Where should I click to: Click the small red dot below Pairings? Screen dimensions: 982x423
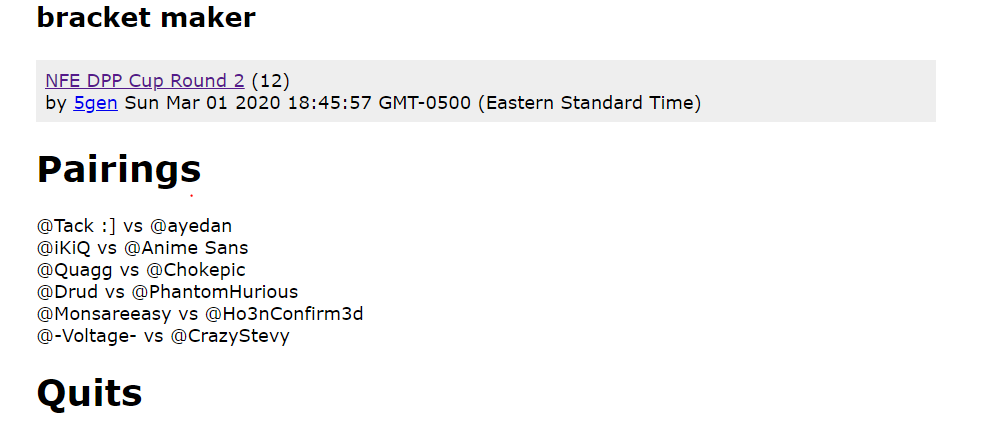point(191,196)
